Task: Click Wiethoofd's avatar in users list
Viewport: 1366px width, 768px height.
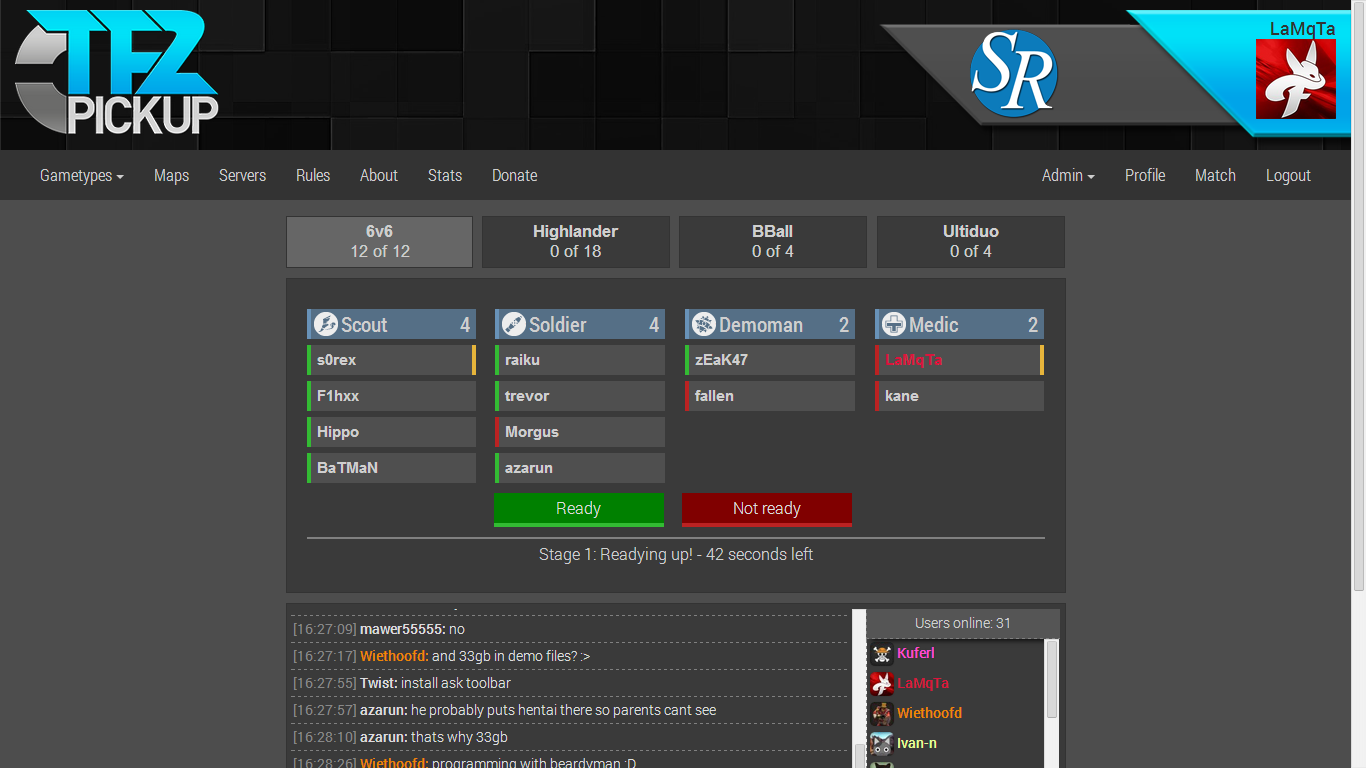Action: coord(882,714)
